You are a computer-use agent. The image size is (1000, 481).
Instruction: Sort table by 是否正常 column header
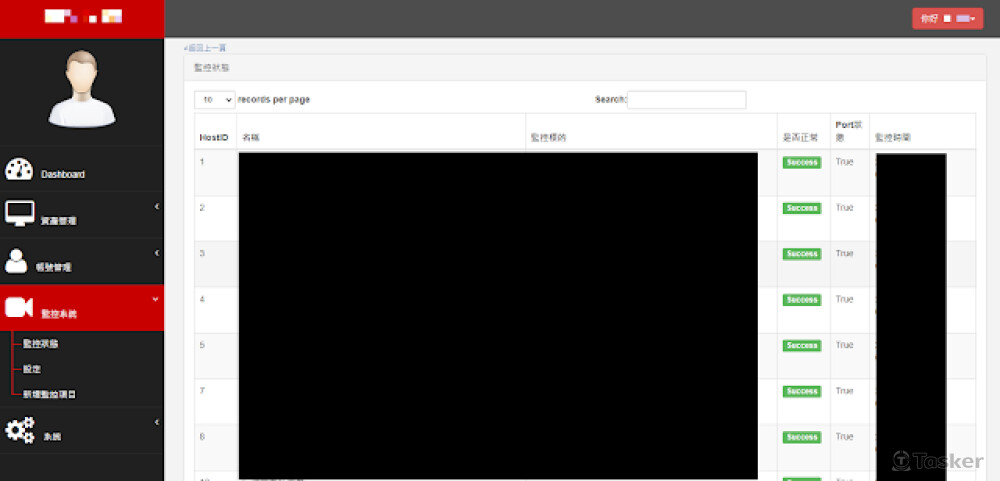(801, 136)
